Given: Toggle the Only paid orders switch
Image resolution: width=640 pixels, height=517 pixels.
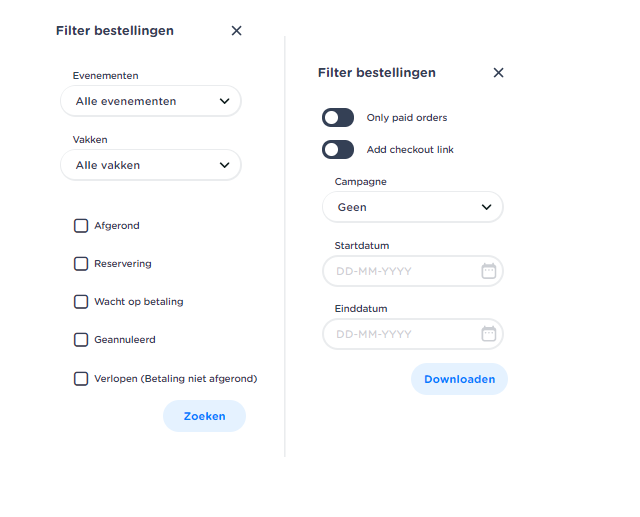Looking at the screenshot, I should click(x=338, y=118).
